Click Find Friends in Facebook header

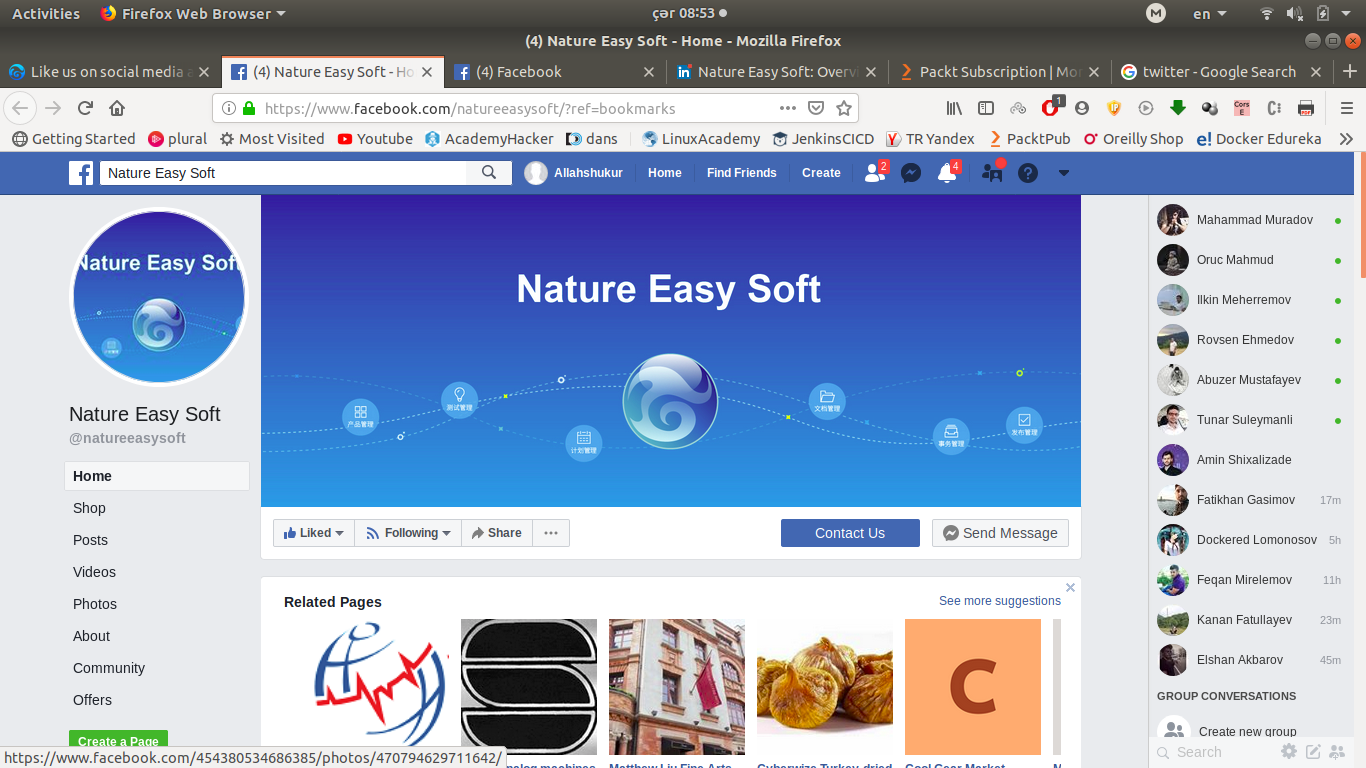pyautogui.click(x=741, y=173)
